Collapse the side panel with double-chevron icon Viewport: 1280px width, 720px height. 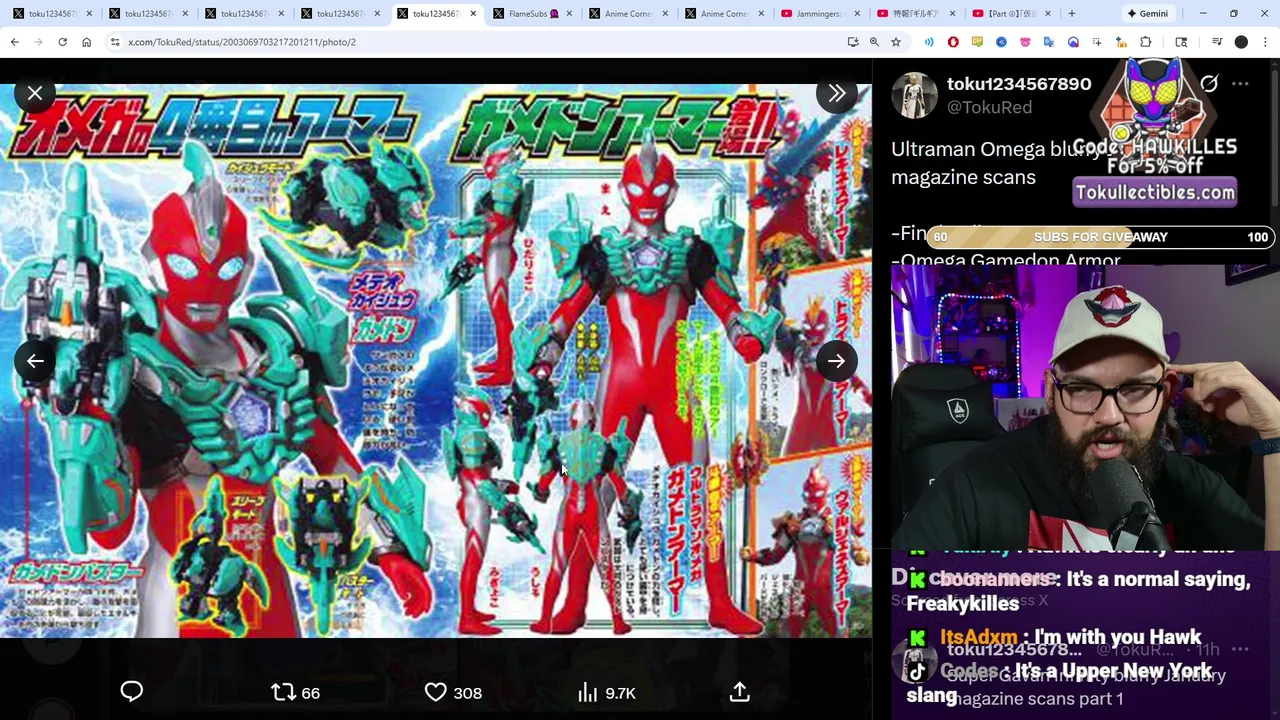[837, 93]
